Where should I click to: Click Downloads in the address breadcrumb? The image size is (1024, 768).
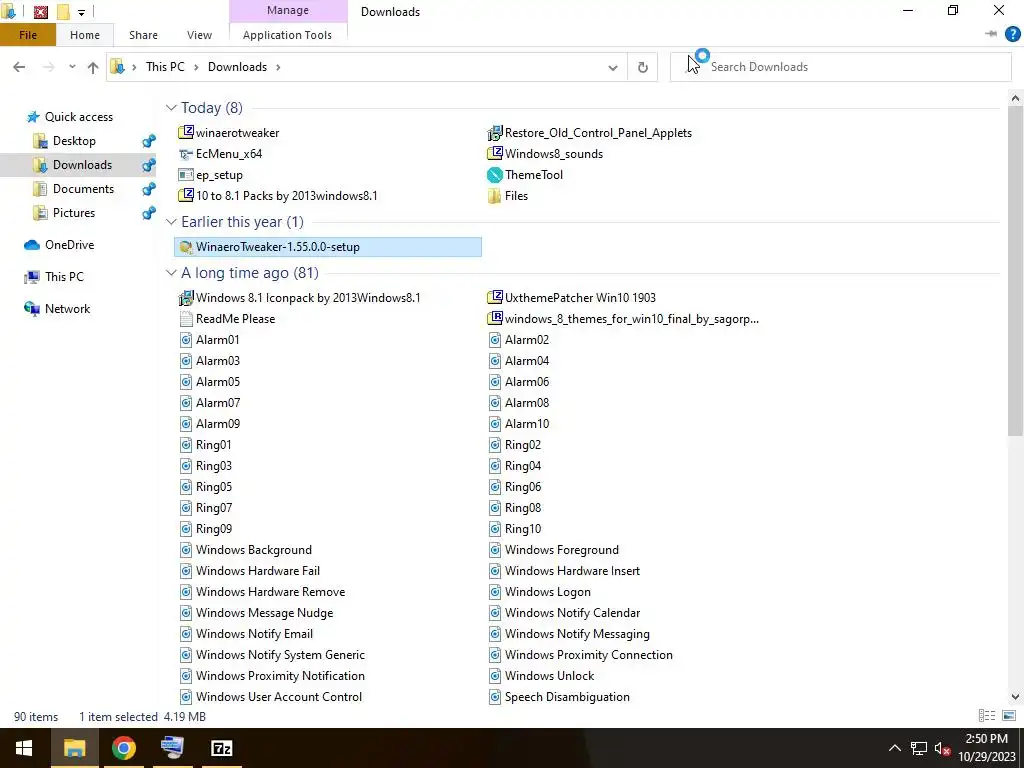coord(237,67)
